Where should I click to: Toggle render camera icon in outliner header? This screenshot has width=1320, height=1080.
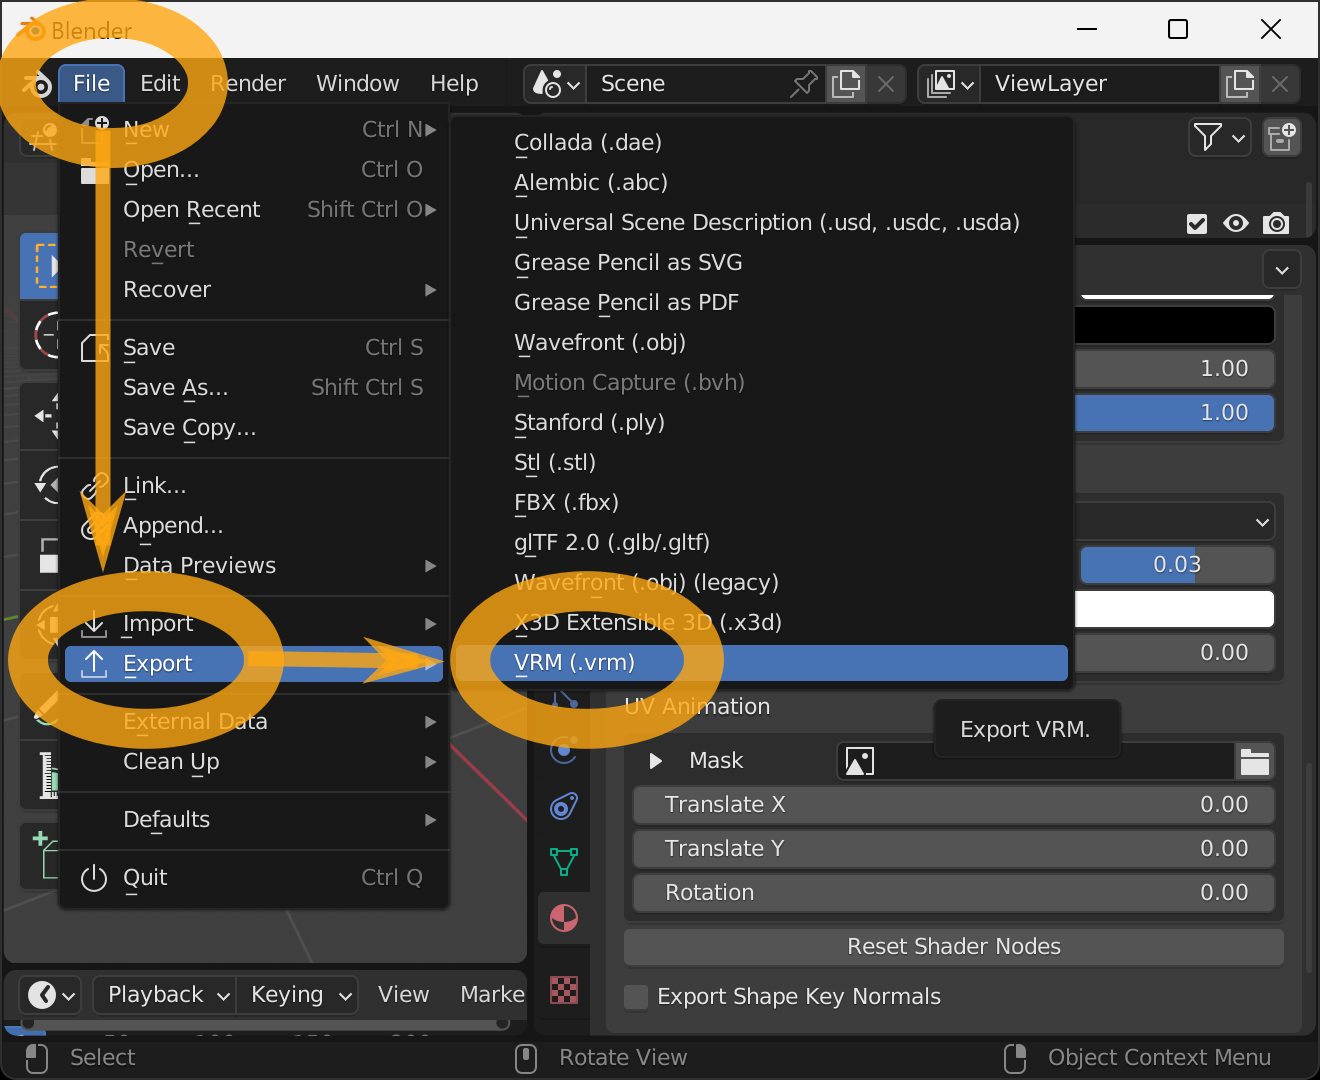[x=1276, y=223]
